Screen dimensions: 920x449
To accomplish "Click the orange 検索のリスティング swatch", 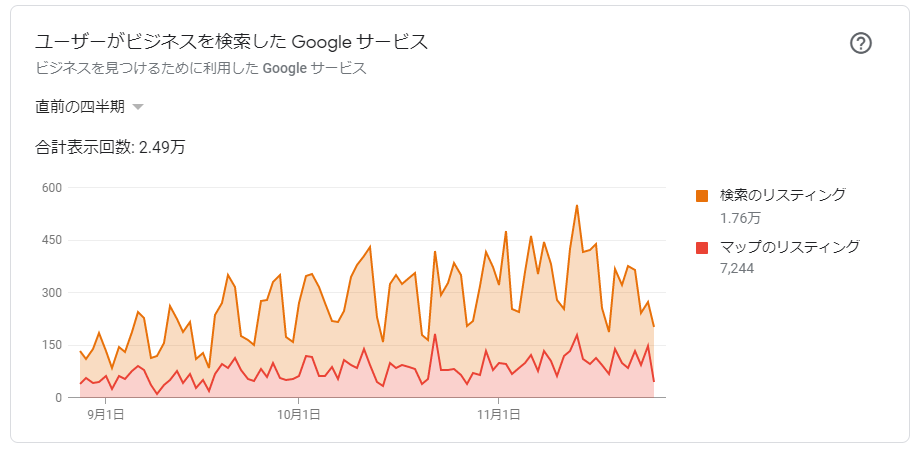I will pyautogui.click(x=701, y=196).
